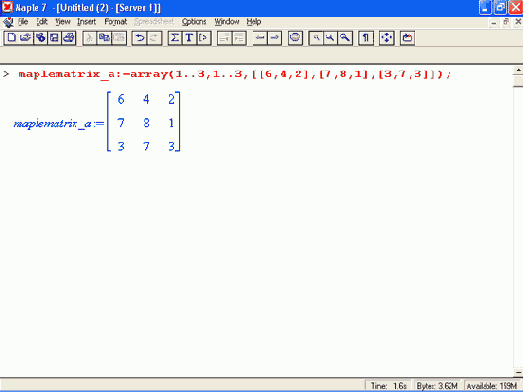Viewport: 523px width, 392px height.
Task: Select matrix entry 1 in the middle row
Action: click(171, 123)
